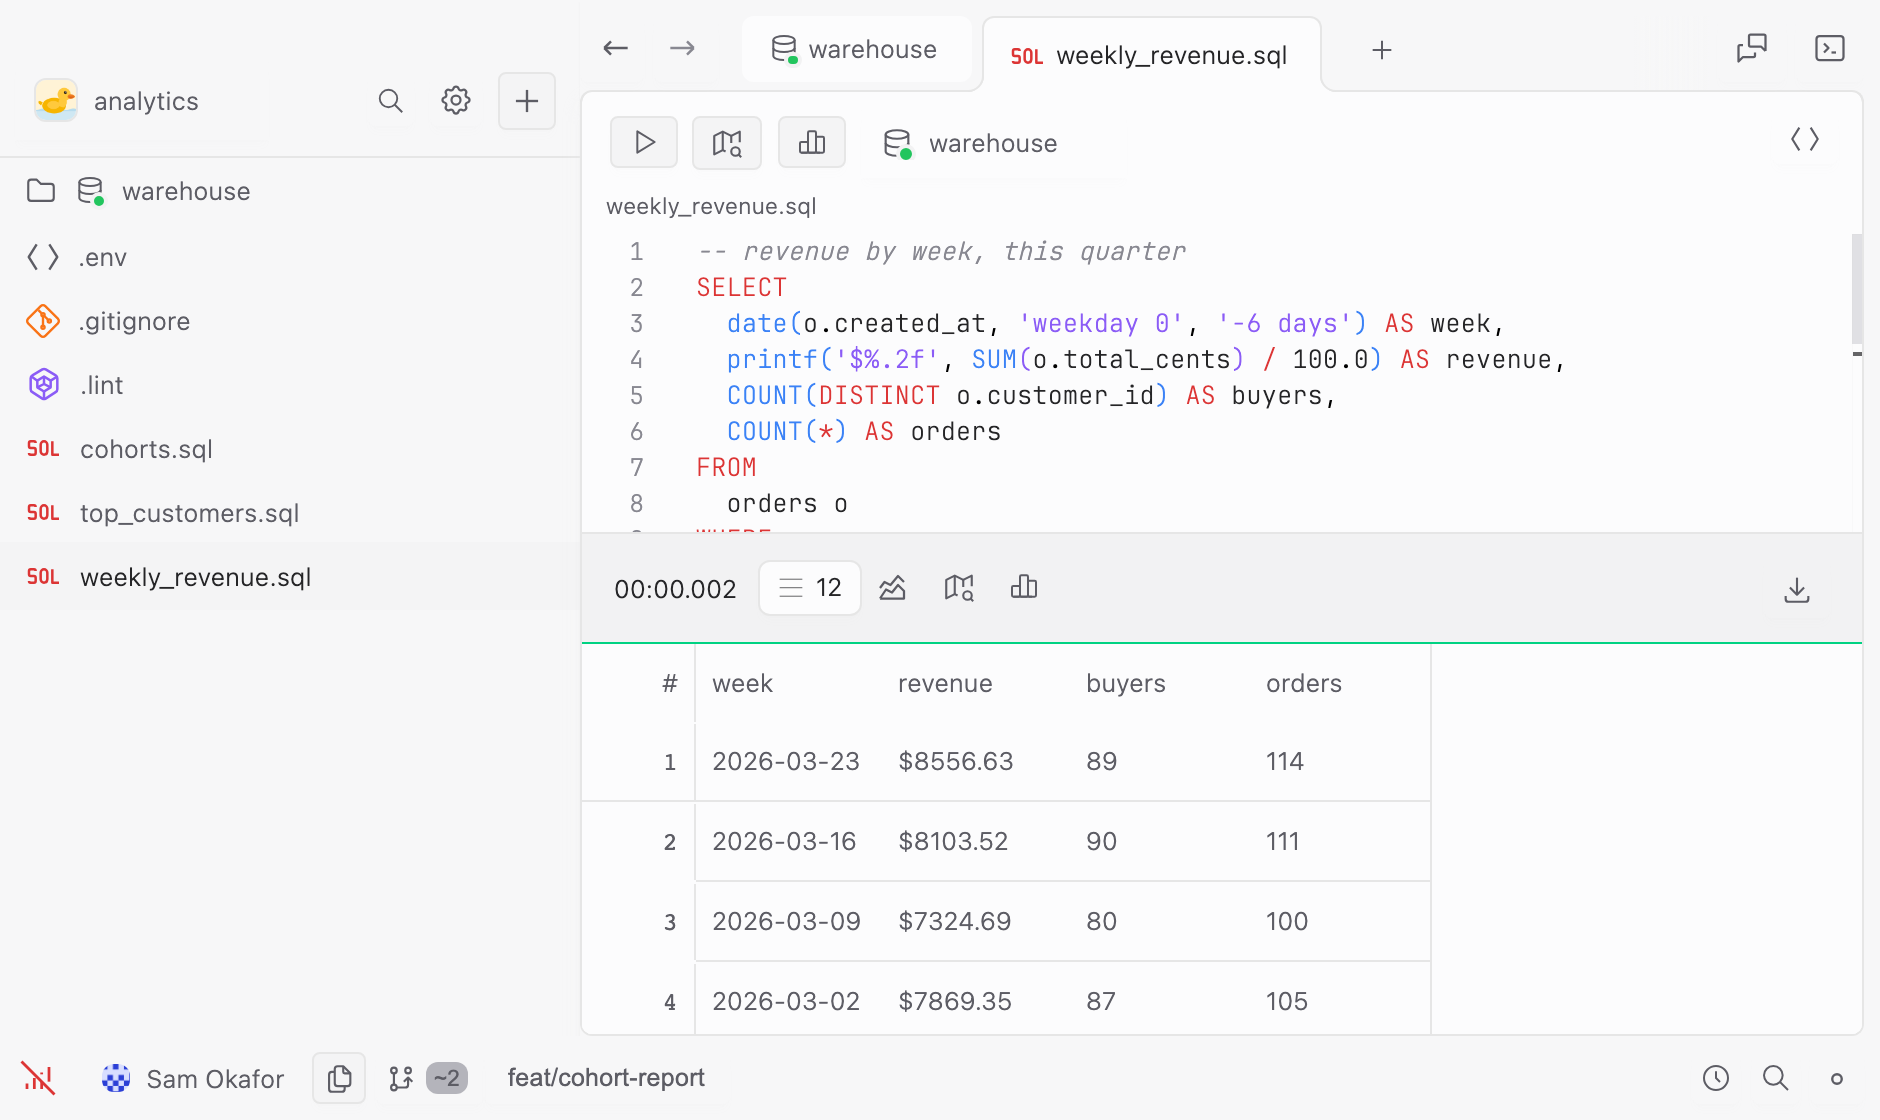Select the weekly_revenue.sql tab
1880x1120 pixels.
[1151, 55]
